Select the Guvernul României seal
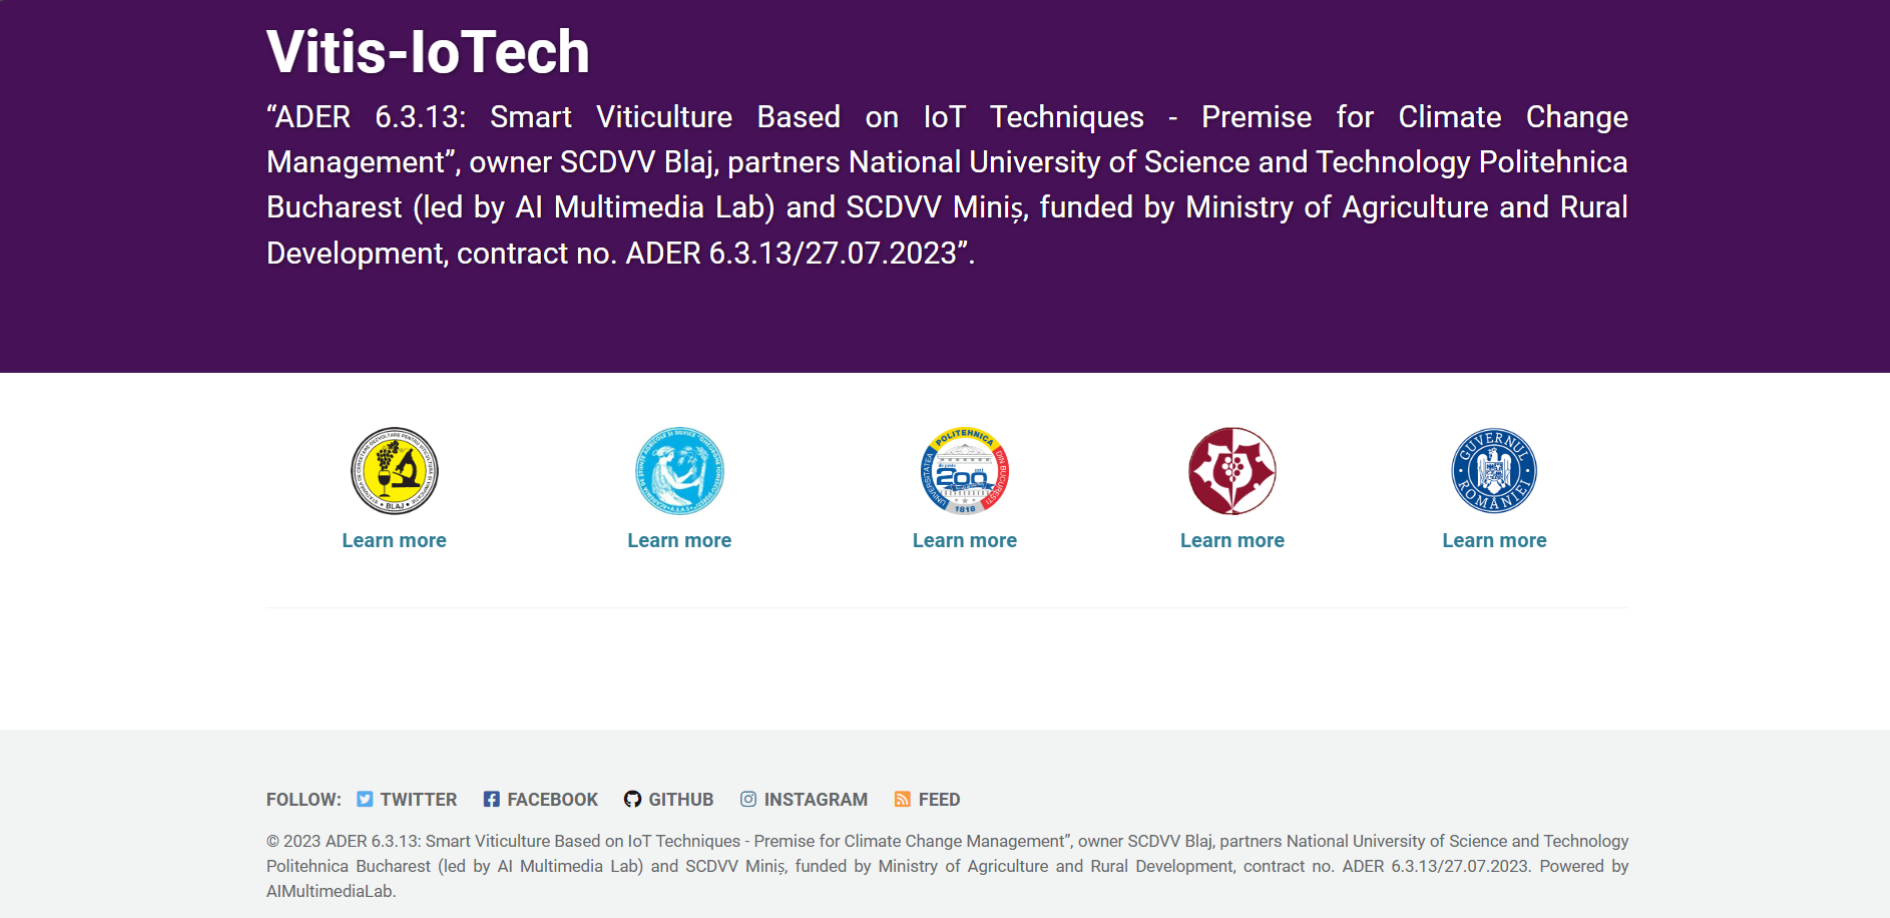1890x918 pixels. (1494, 471)
